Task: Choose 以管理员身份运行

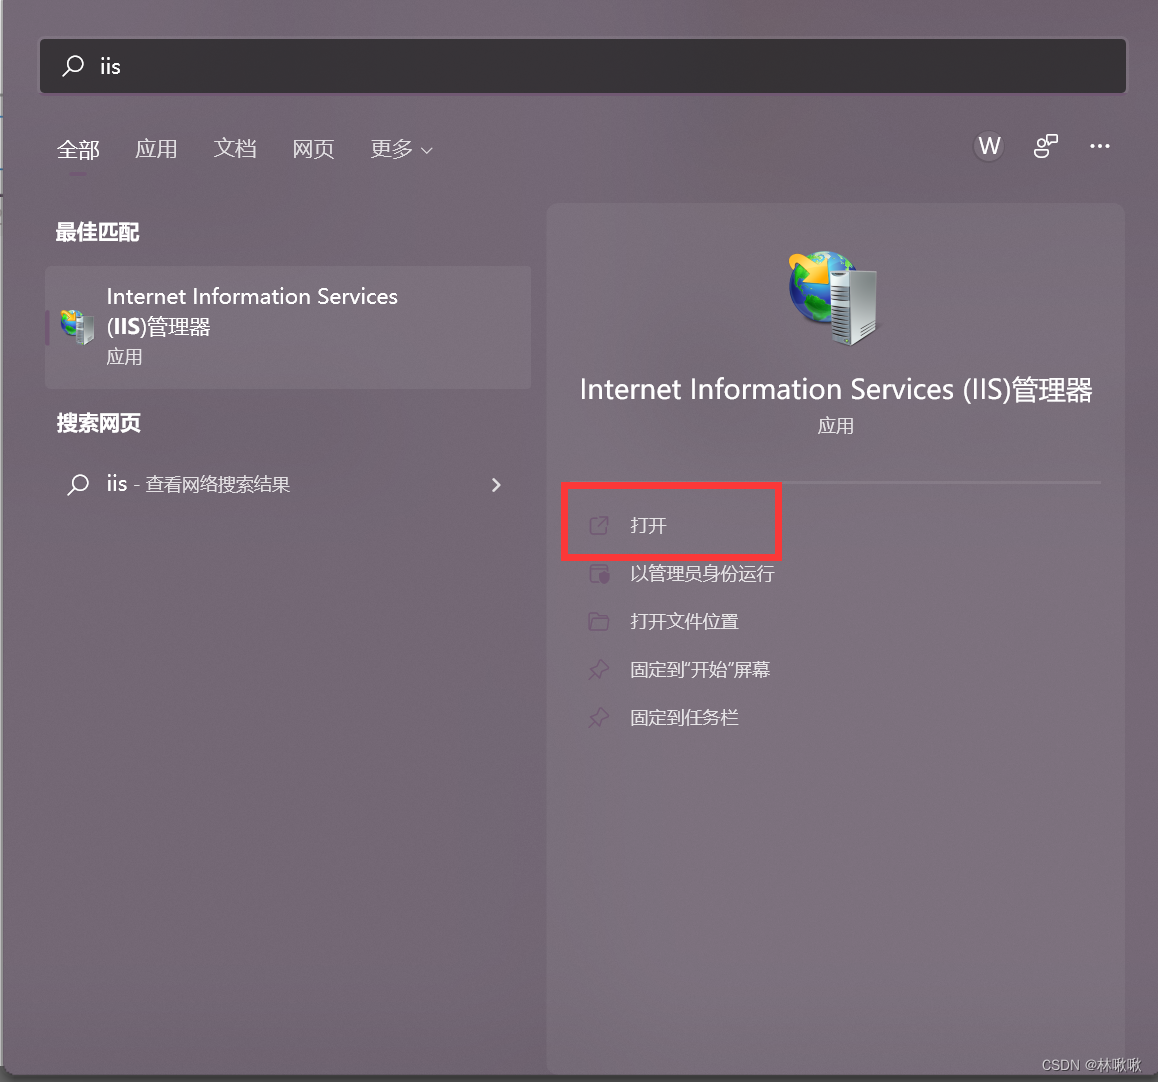Action: point(702,573)
